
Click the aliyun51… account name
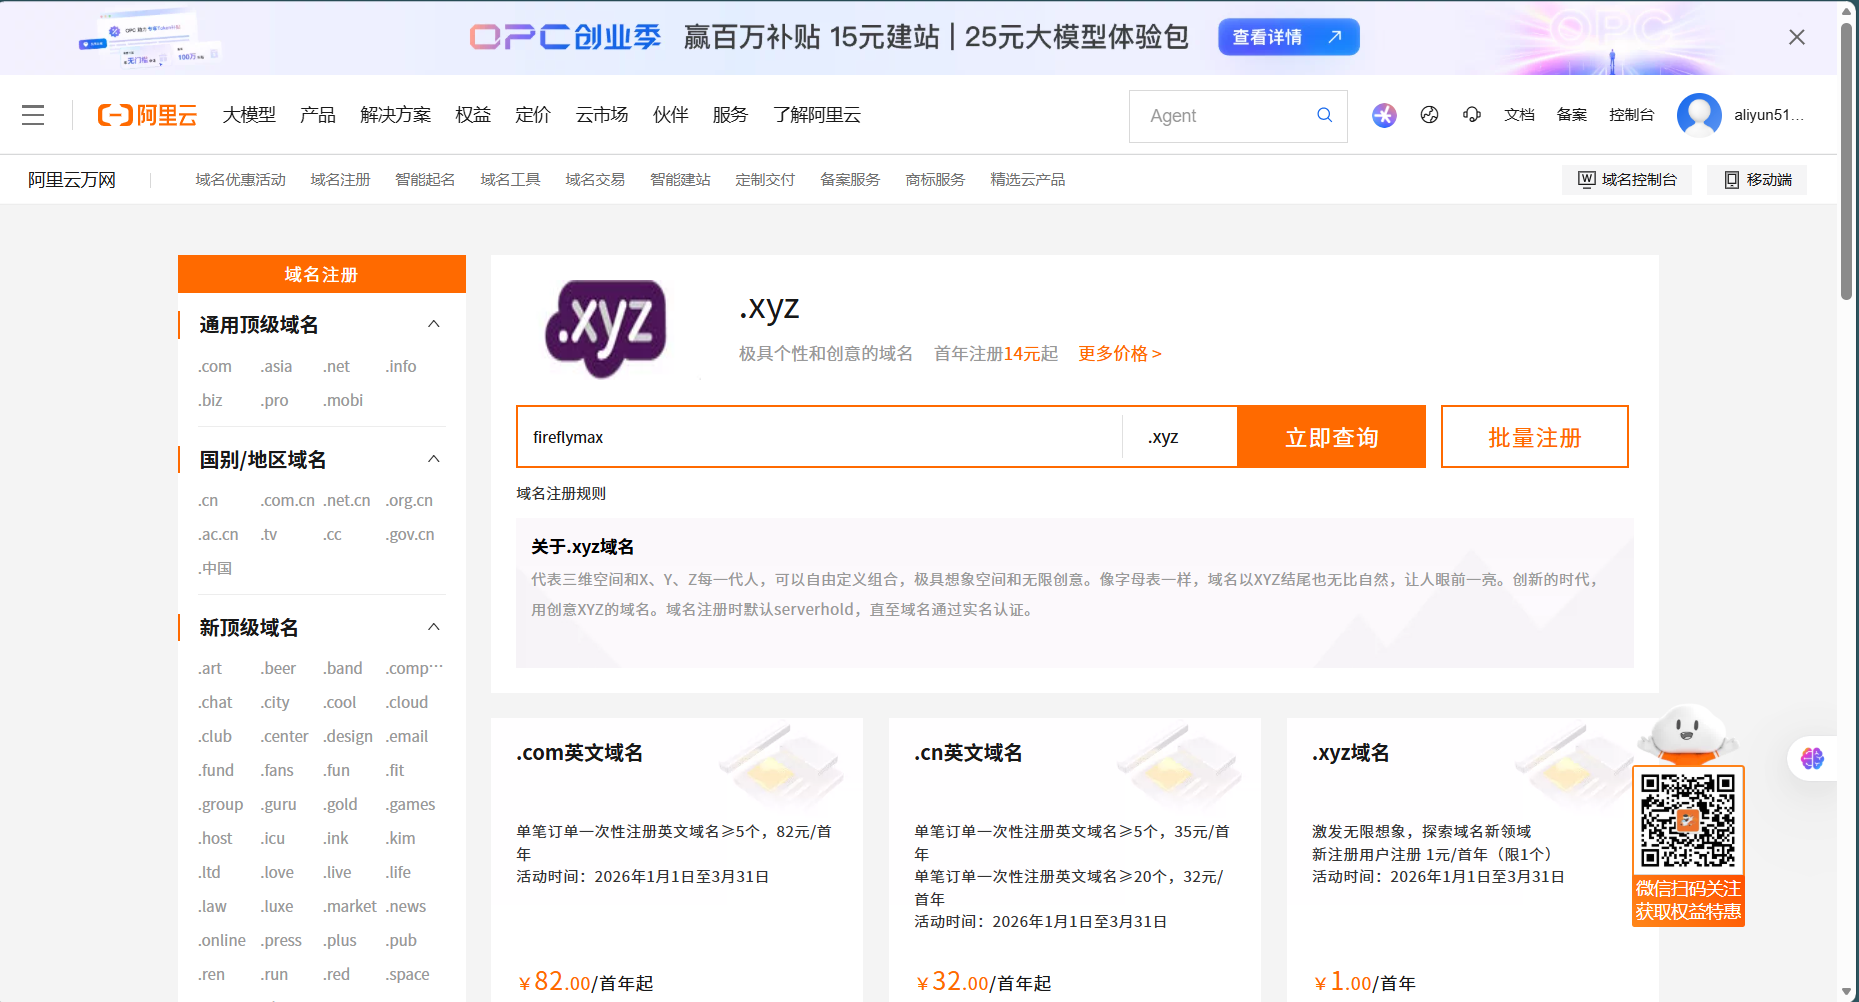(1769, 115)
